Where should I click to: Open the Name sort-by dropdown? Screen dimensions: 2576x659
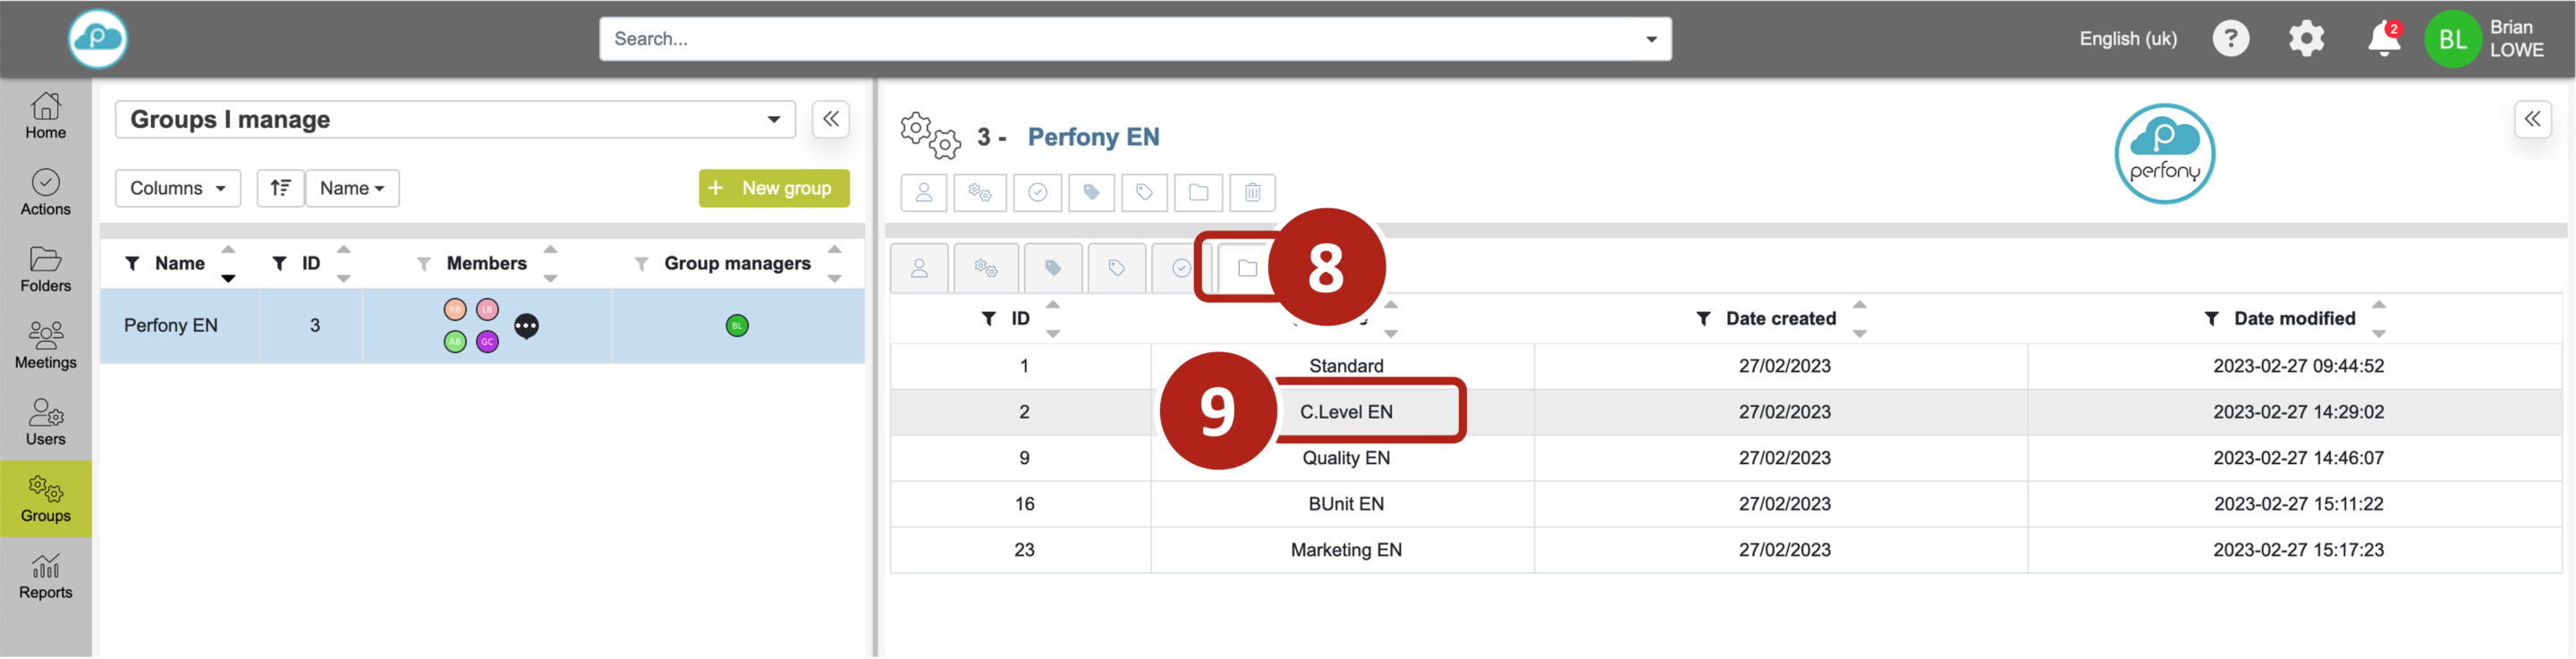[352, 188]
